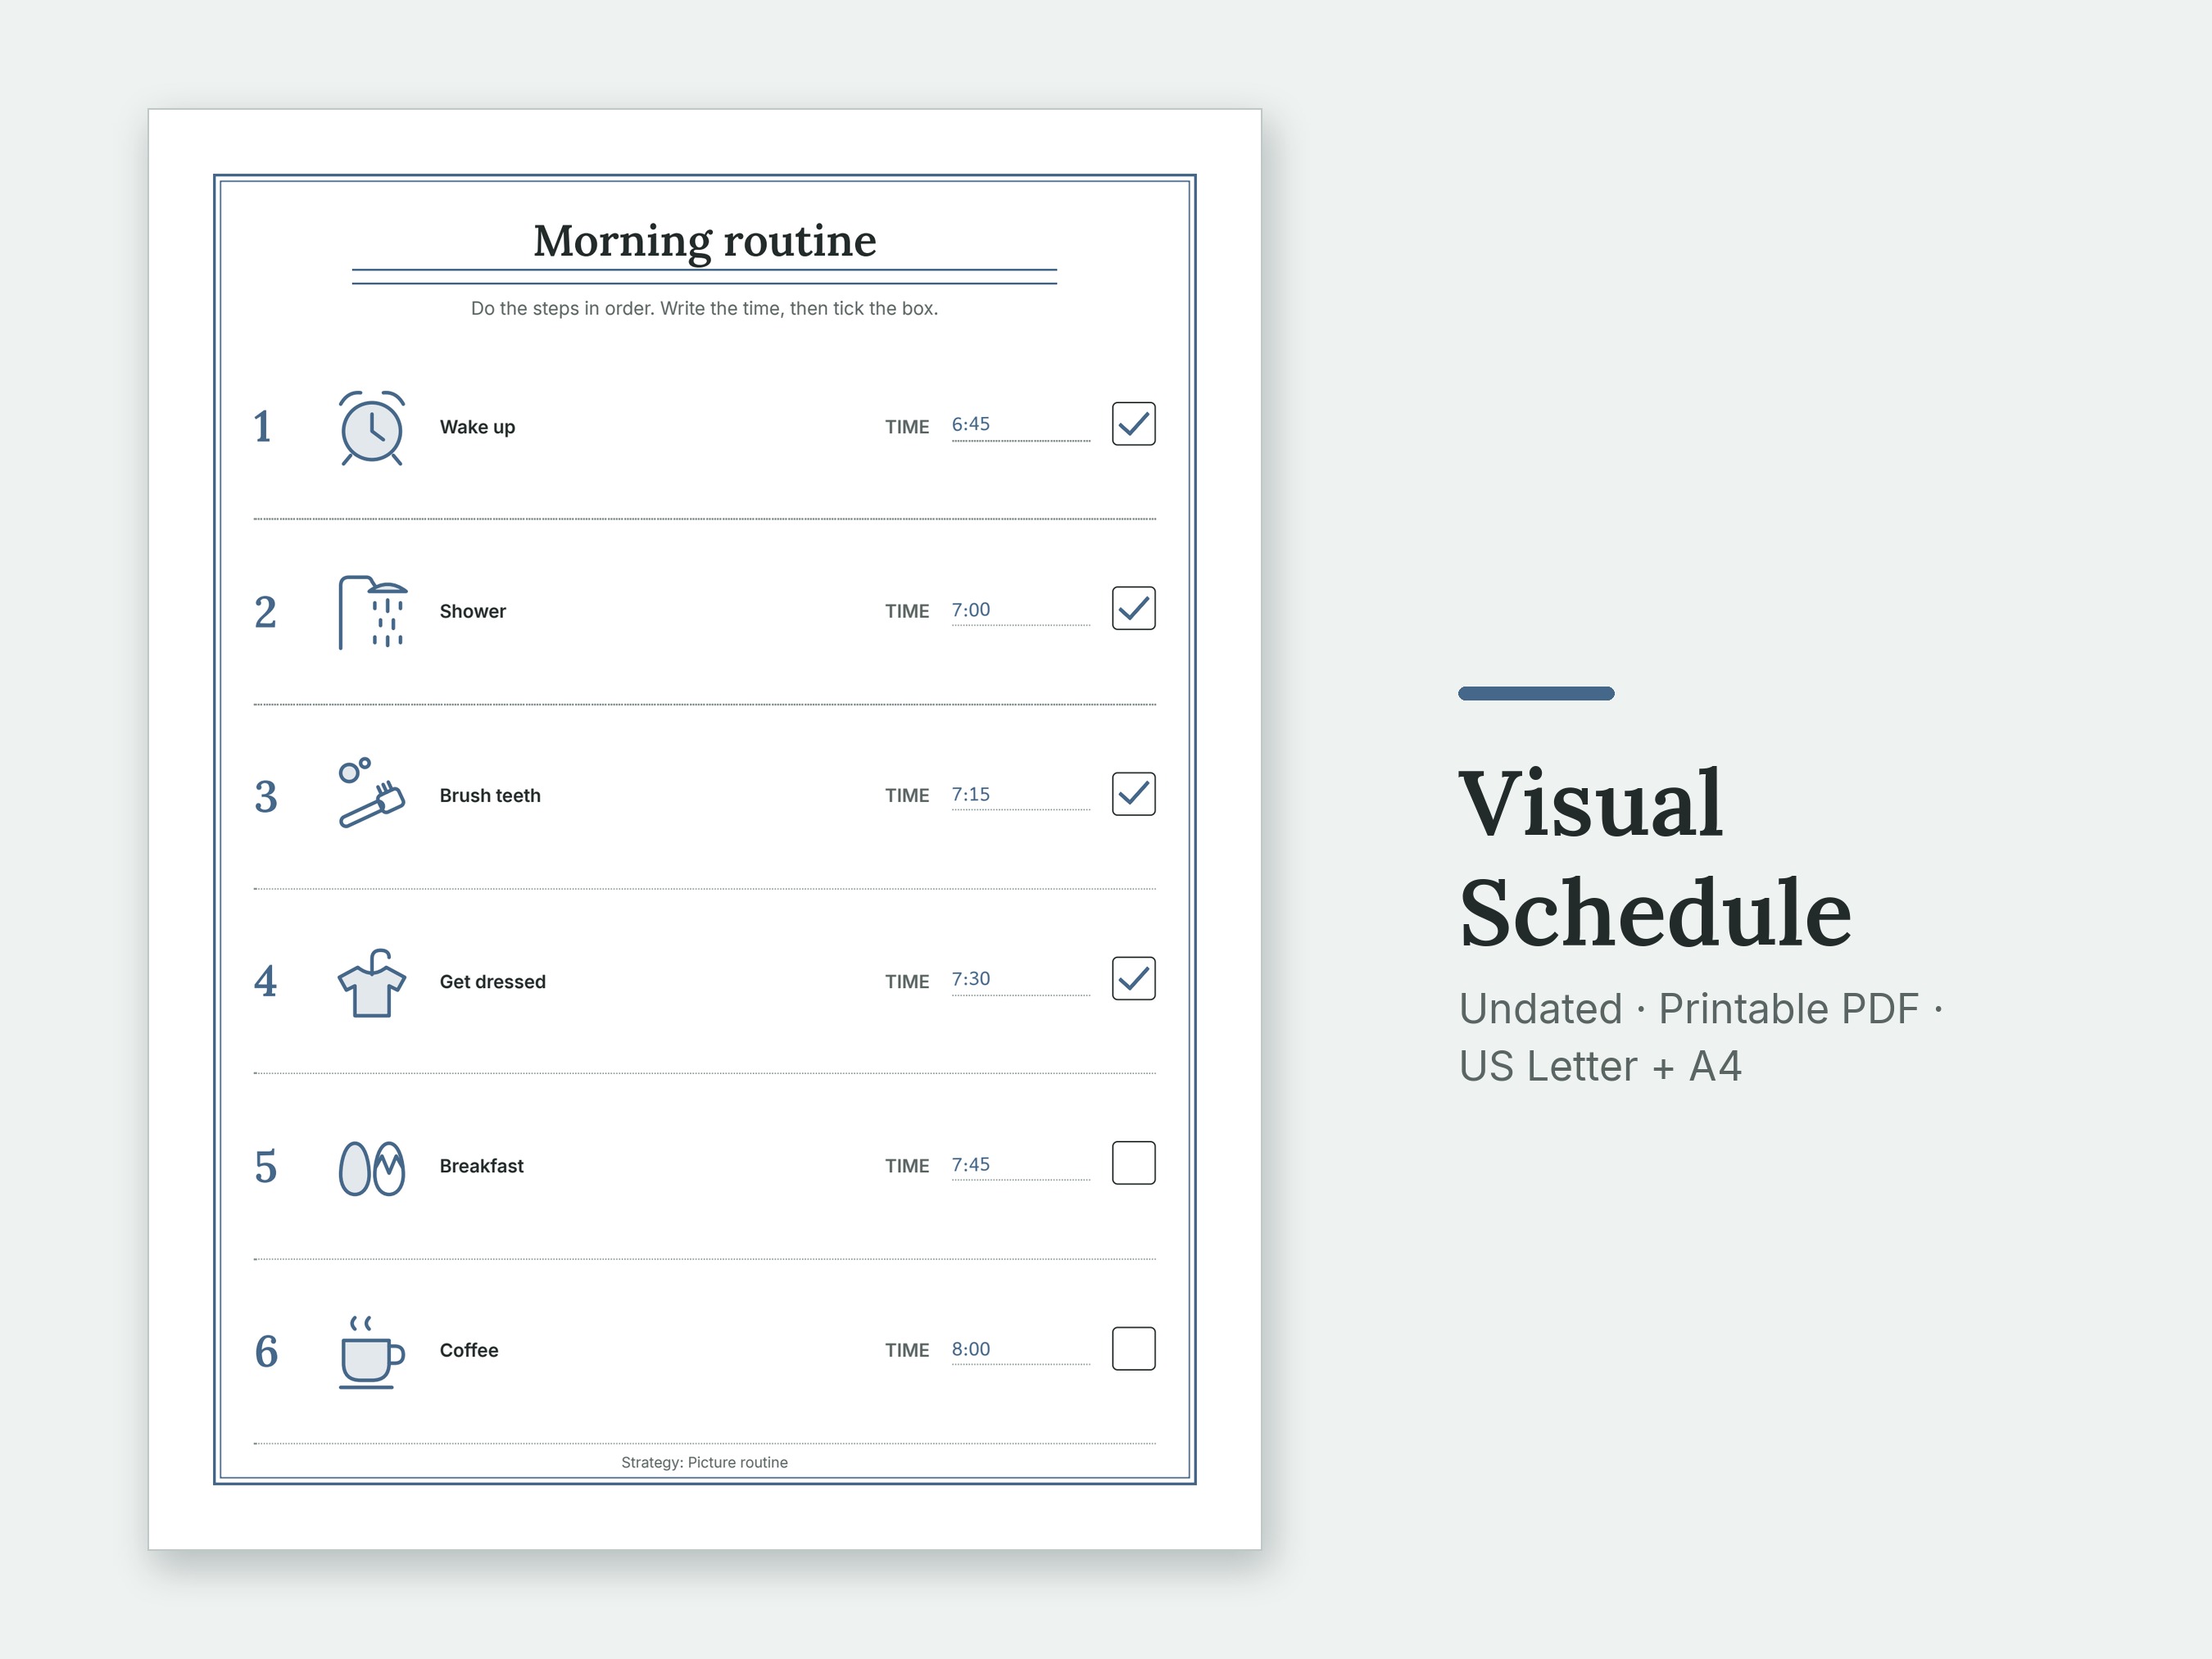
Task: Click the 'Brush teeth' label
Action: pyautogui.click(x=490, y=796)
